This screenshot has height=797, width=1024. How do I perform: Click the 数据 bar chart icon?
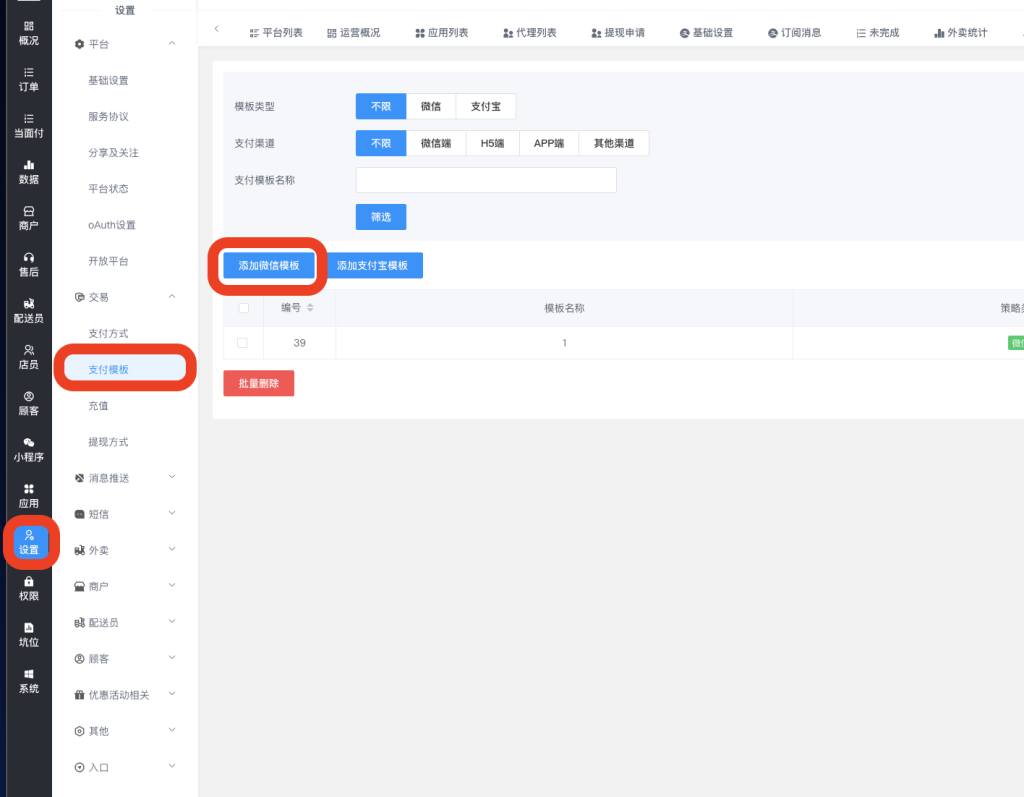(29, 165)
